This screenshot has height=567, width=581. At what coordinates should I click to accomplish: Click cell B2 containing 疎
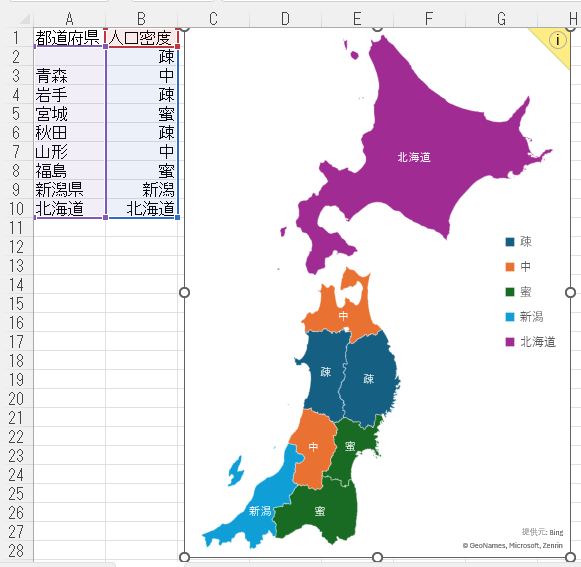click(141, 57)
